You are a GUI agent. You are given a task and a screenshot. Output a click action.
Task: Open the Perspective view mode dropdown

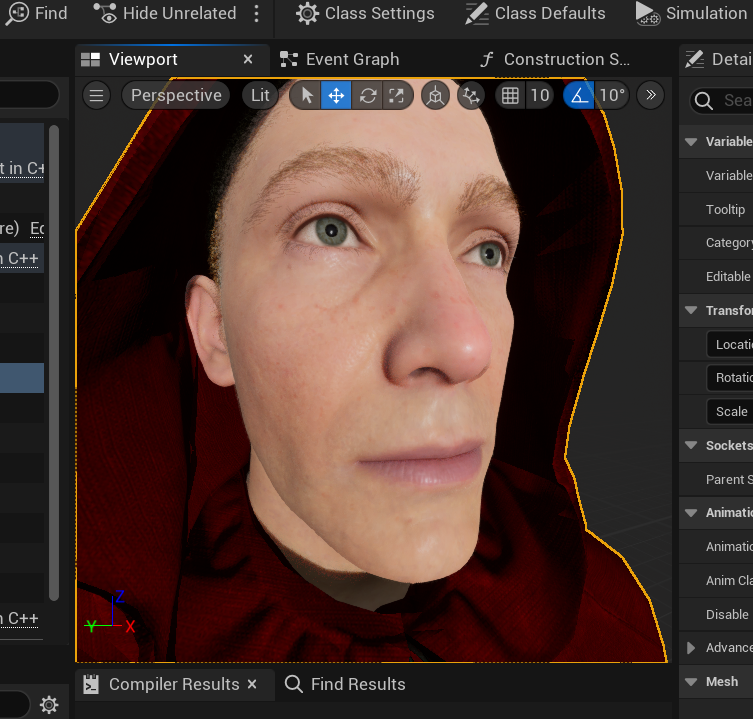(x=176, y=96)
